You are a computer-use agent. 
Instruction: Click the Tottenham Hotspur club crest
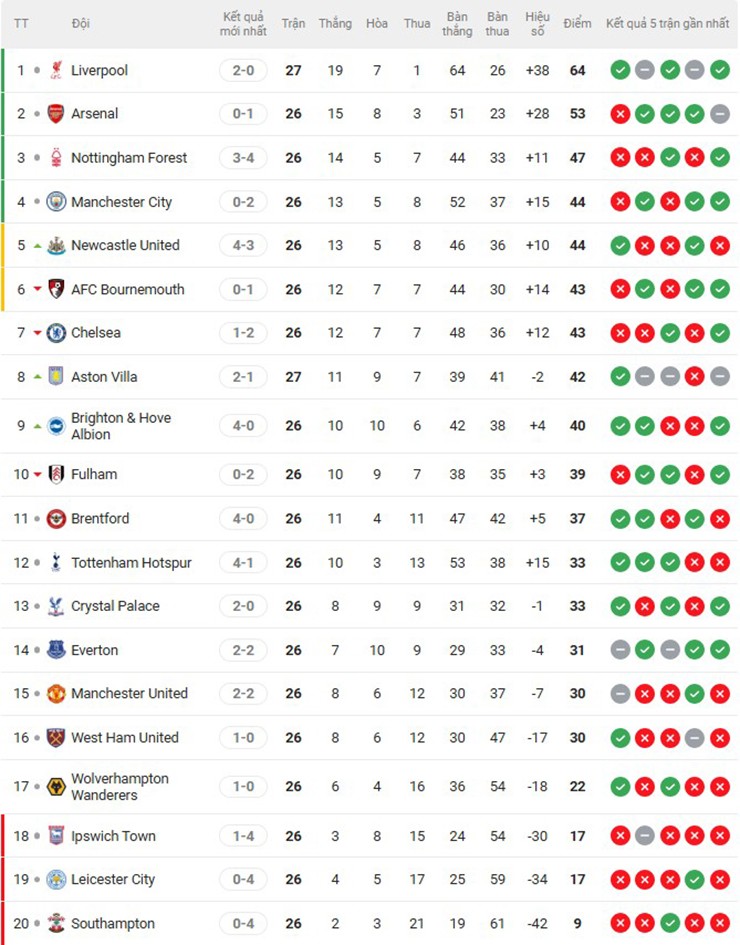(56, 563)
